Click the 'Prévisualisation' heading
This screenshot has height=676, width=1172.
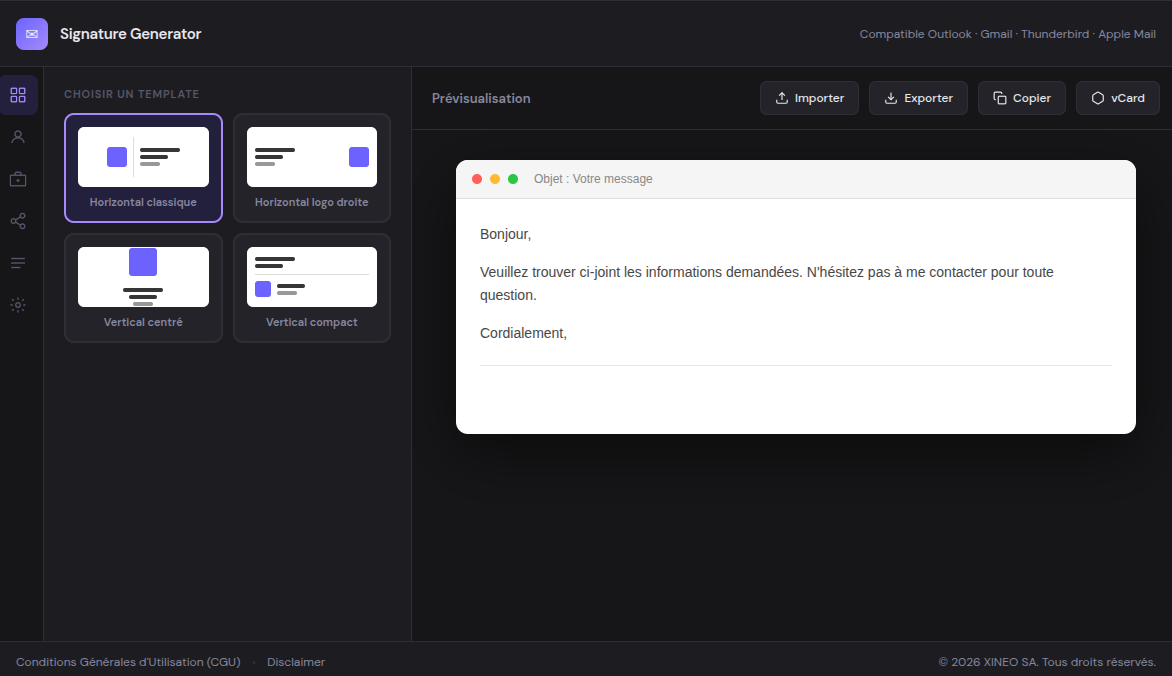tap(481, 98)
